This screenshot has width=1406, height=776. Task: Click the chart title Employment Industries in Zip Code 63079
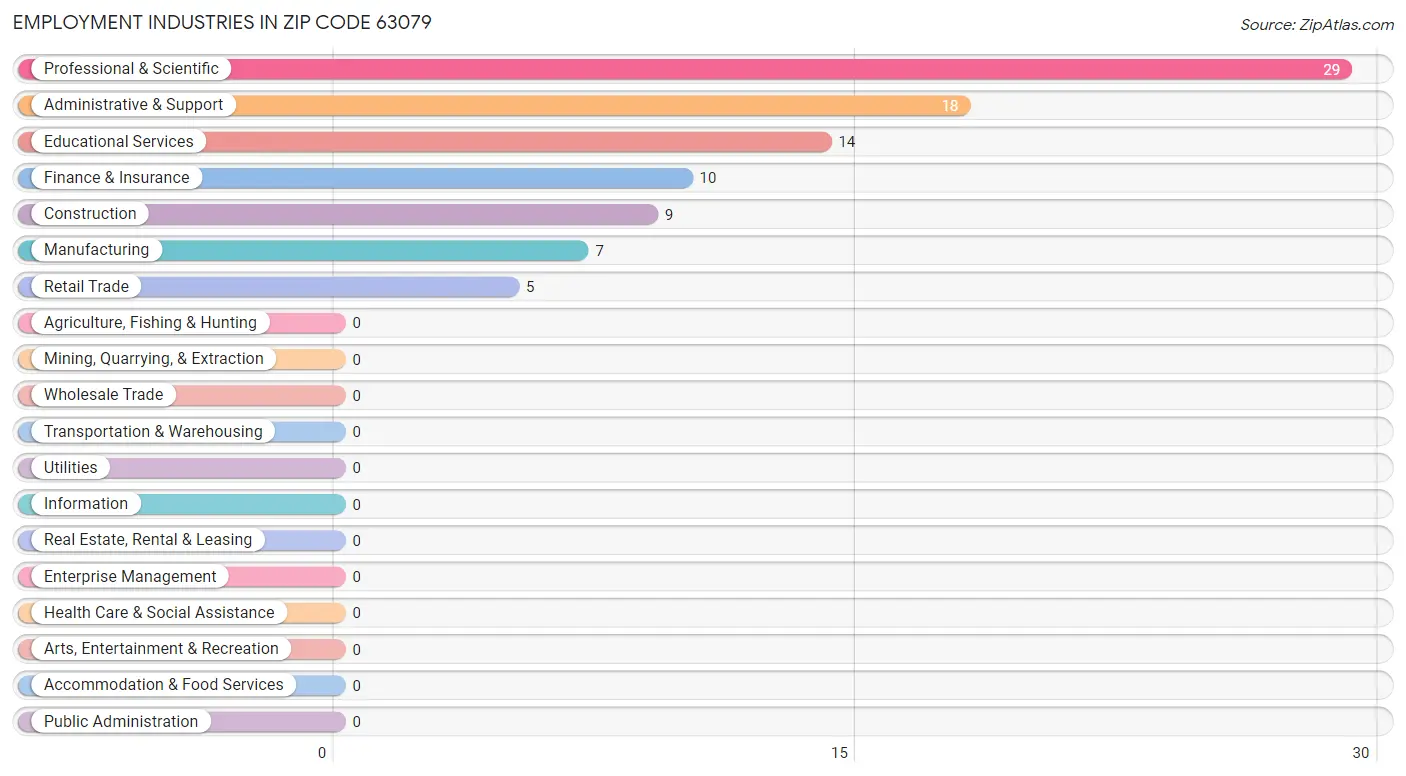click(222, 22)
